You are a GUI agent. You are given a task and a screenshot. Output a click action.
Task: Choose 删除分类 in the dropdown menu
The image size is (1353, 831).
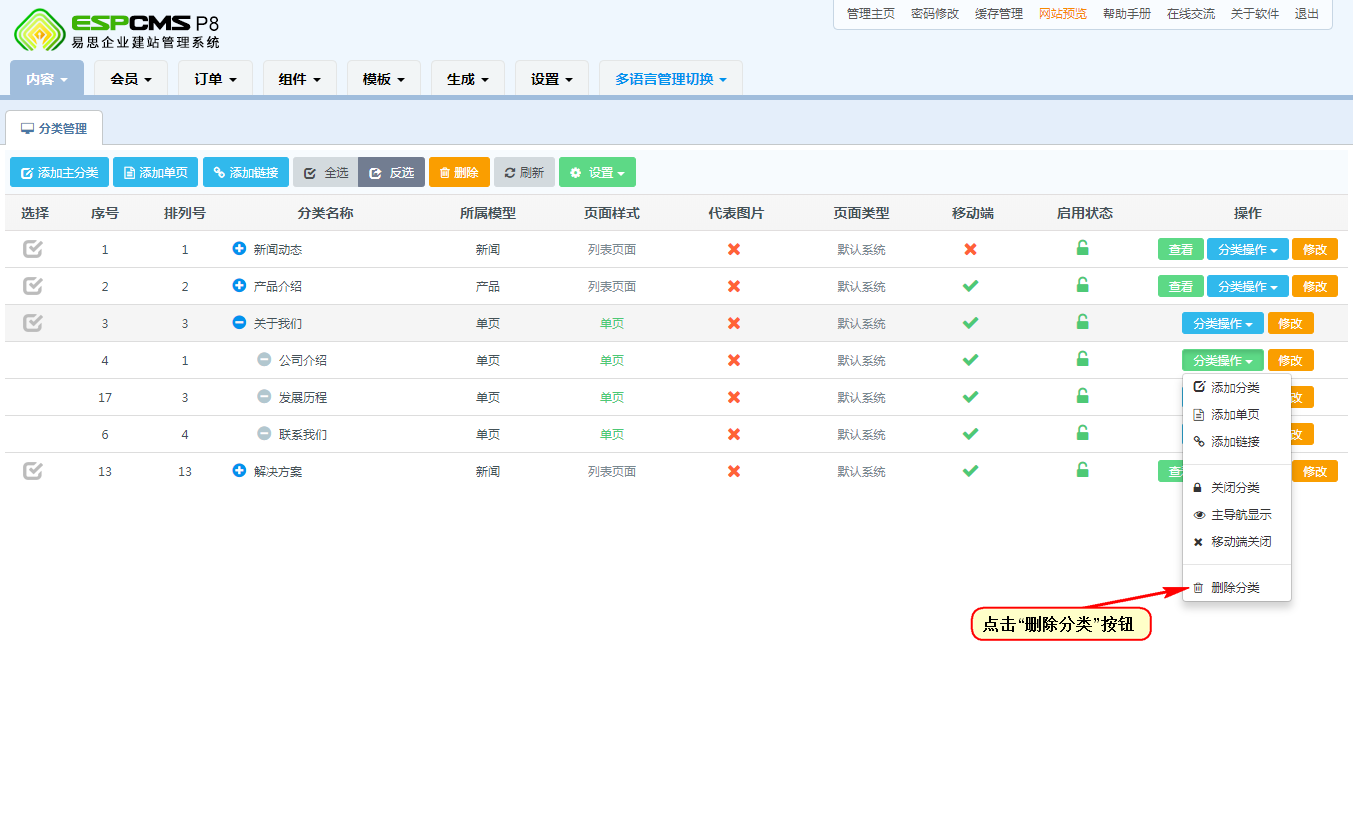coord(1236,588)
